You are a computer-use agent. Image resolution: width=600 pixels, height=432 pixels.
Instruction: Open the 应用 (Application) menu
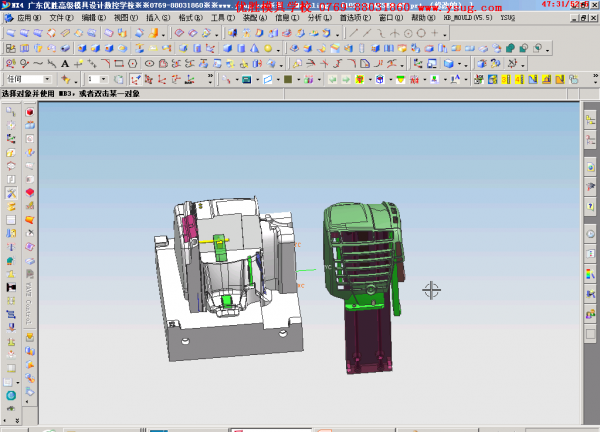pos(29,18)
